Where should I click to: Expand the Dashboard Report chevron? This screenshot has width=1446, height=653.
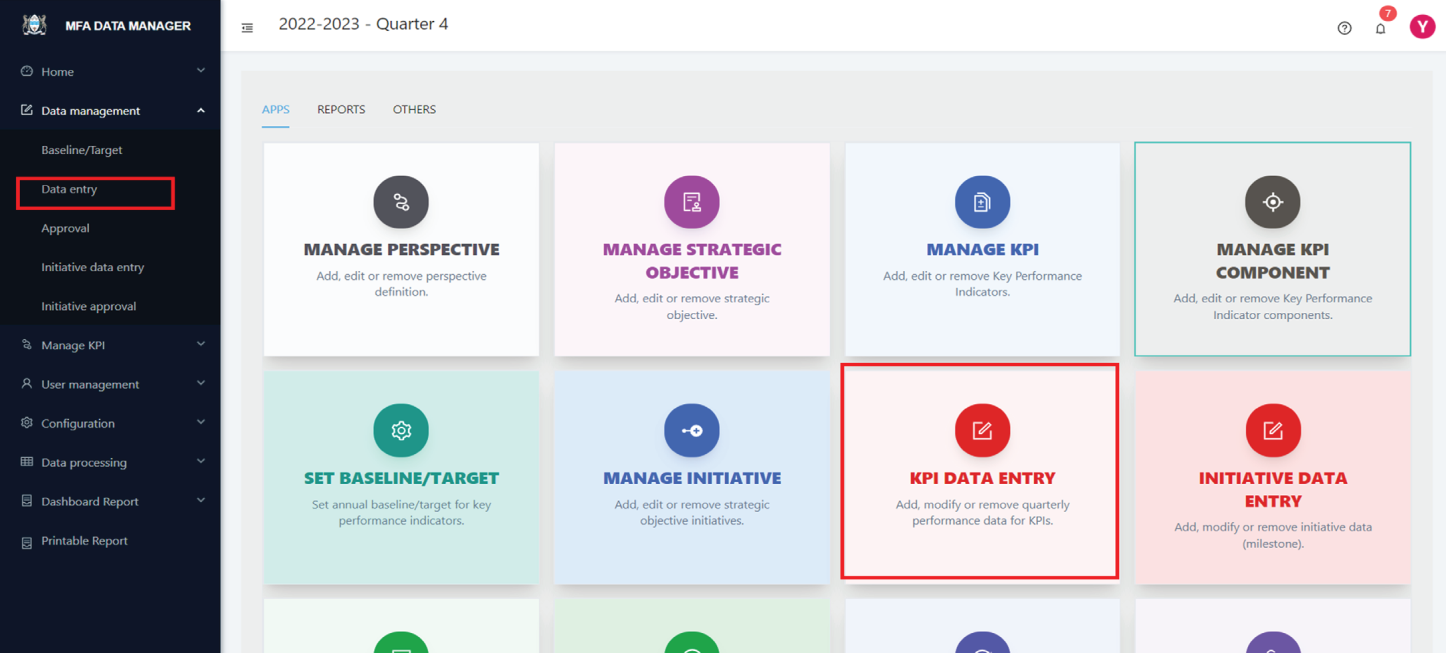(201, 501)
